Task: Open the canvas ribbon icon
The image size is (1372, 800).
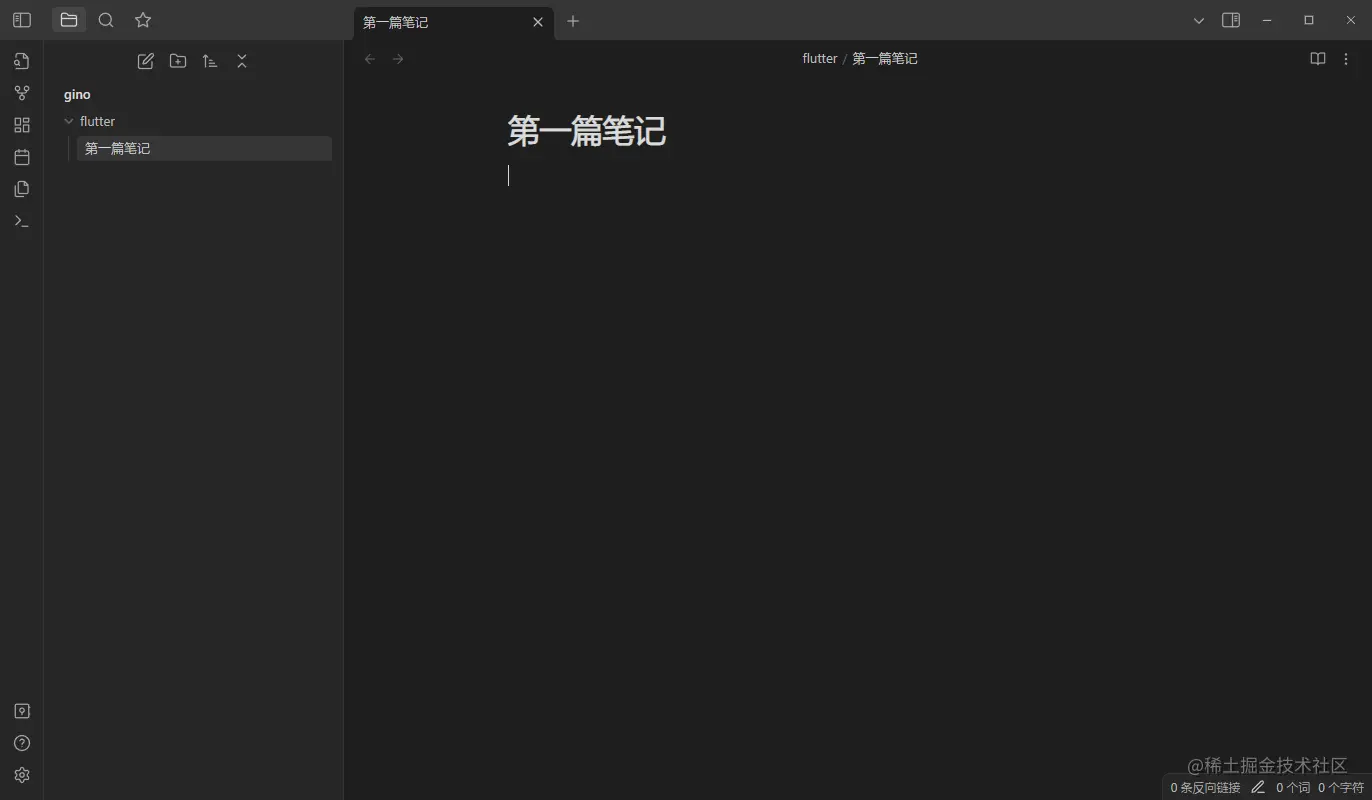Action: [22, 125]
